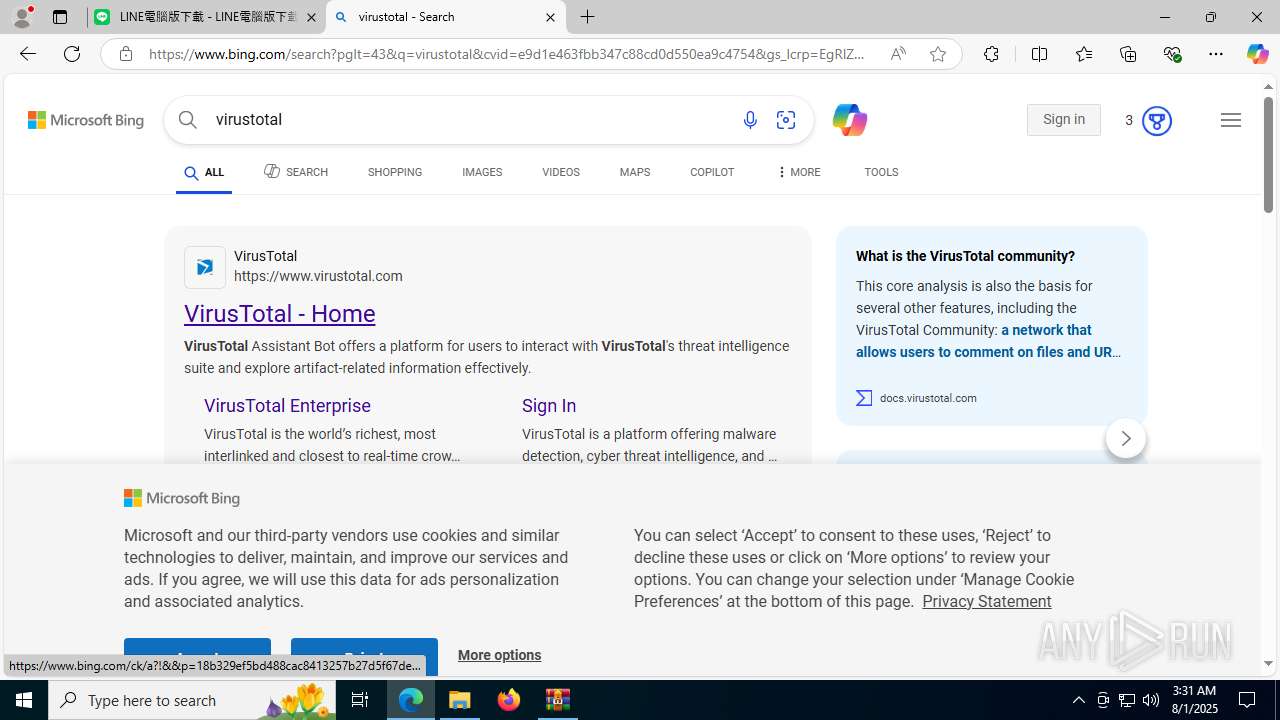The width and height of the screenshot is (1280, 720).
Task: Open the notification center icon
Action: tap(1248, 700)
